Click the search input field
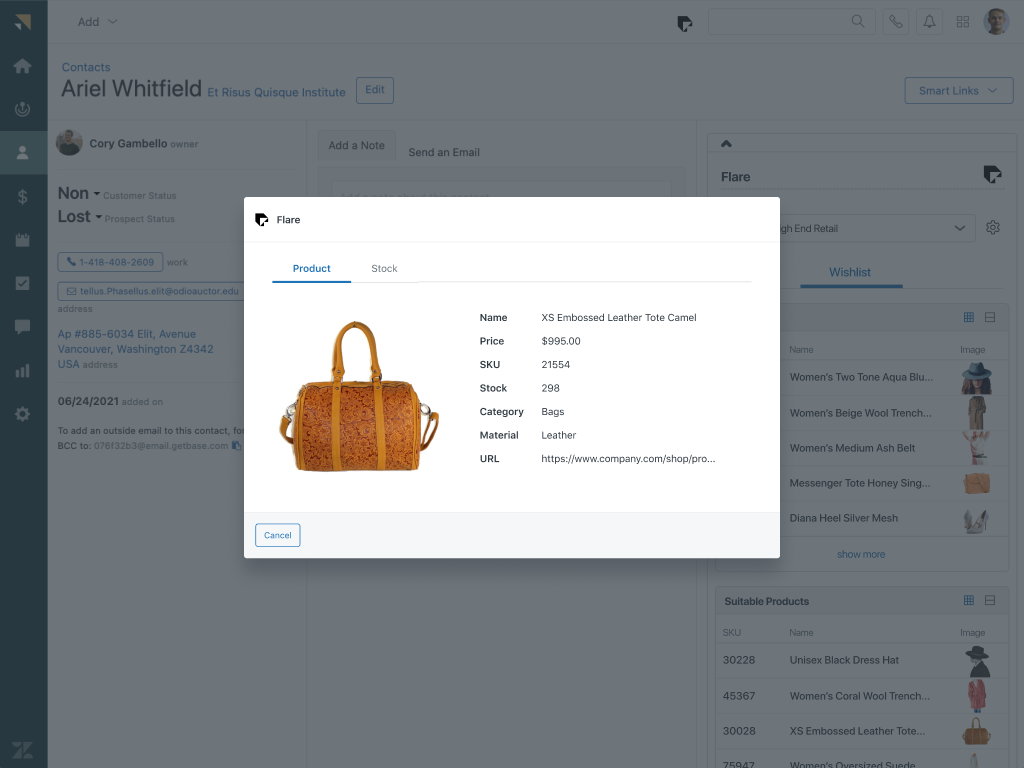The width and height of the screenshot is (1024, 768). coord(780,22)
